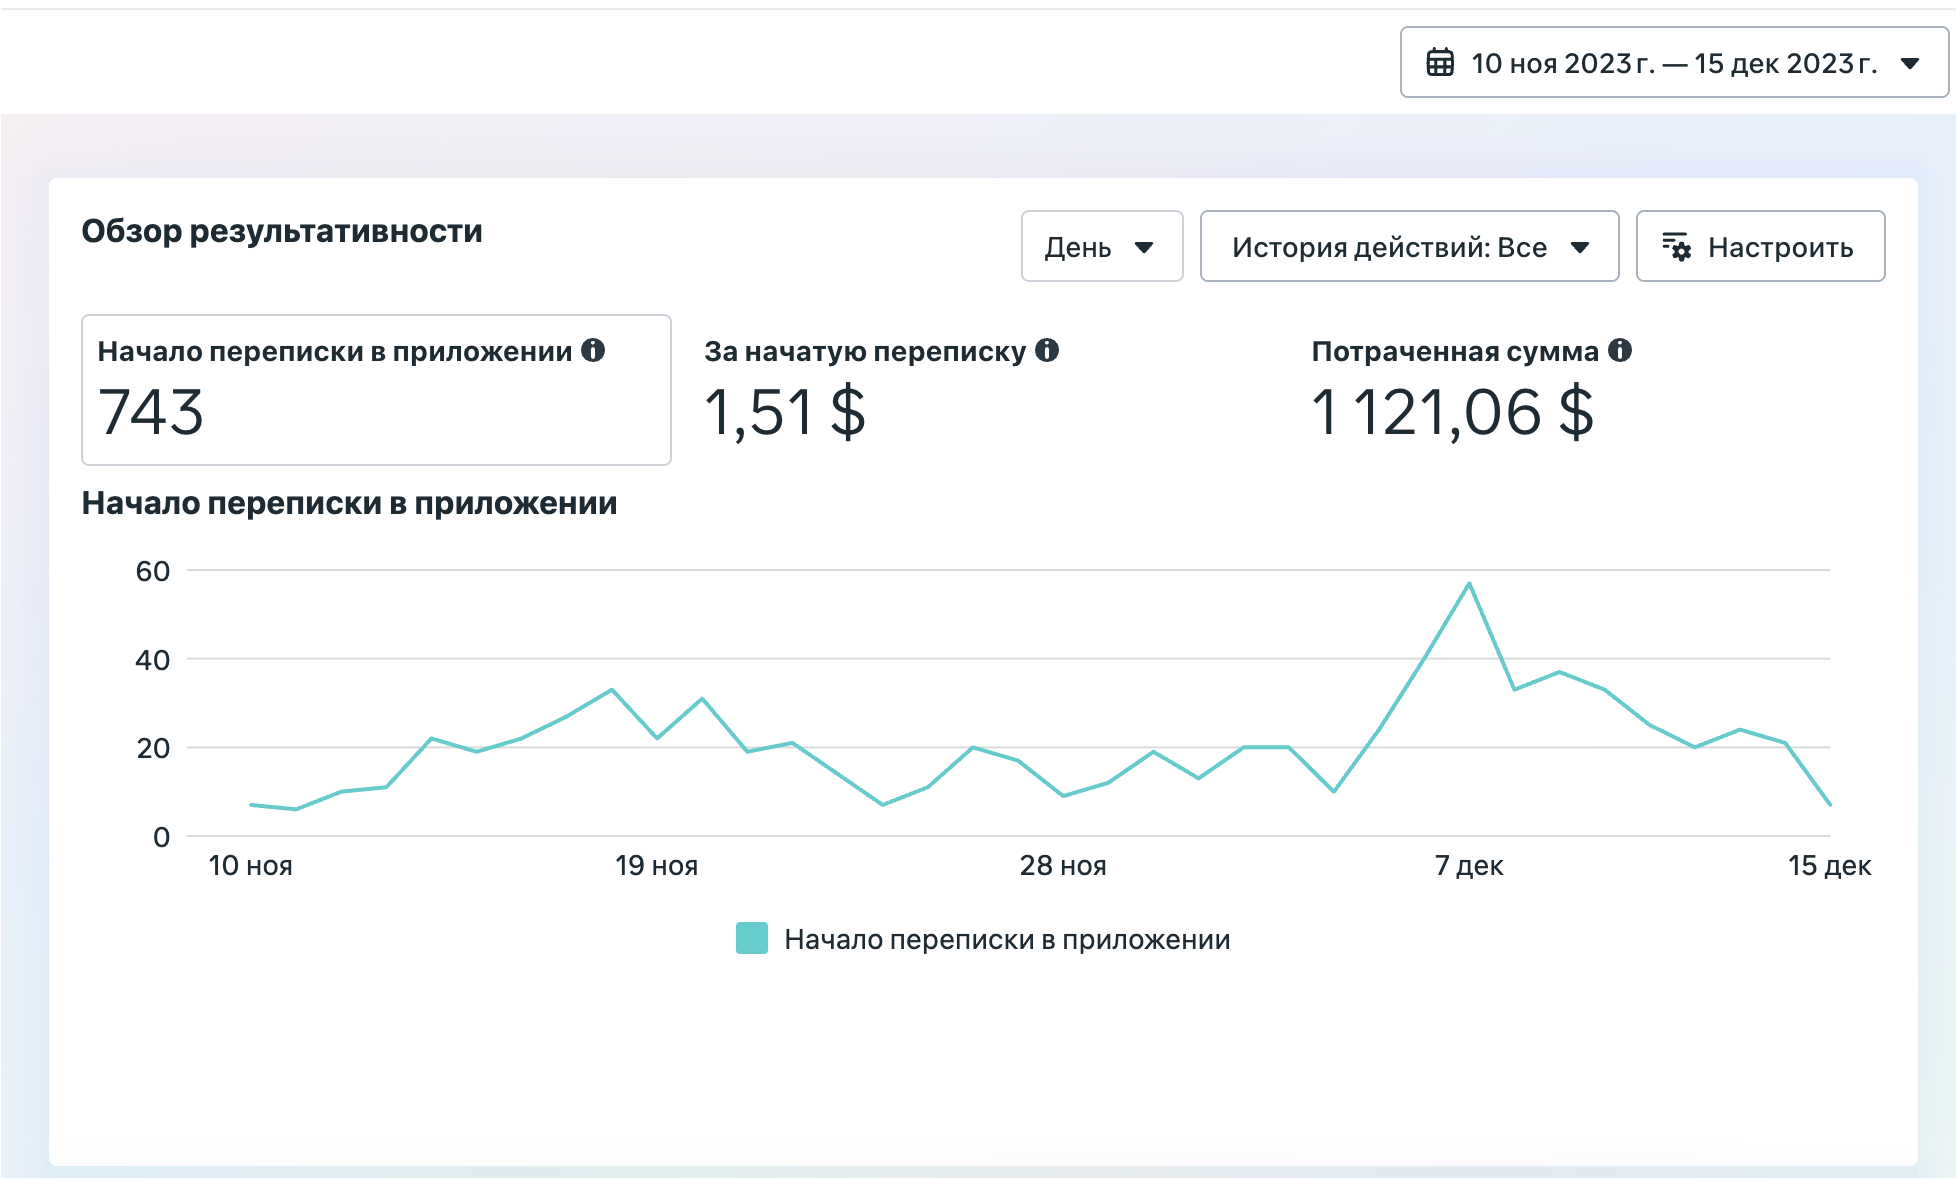Click the caret arrow in date range selector

[1910, 63]
